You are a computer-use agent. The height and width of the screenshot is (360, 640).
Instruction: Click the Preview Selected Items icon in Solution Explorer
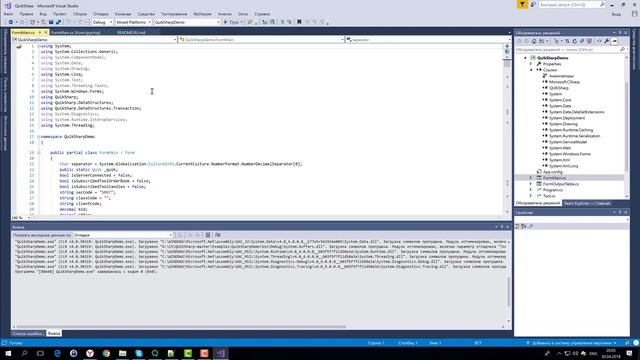614,41
